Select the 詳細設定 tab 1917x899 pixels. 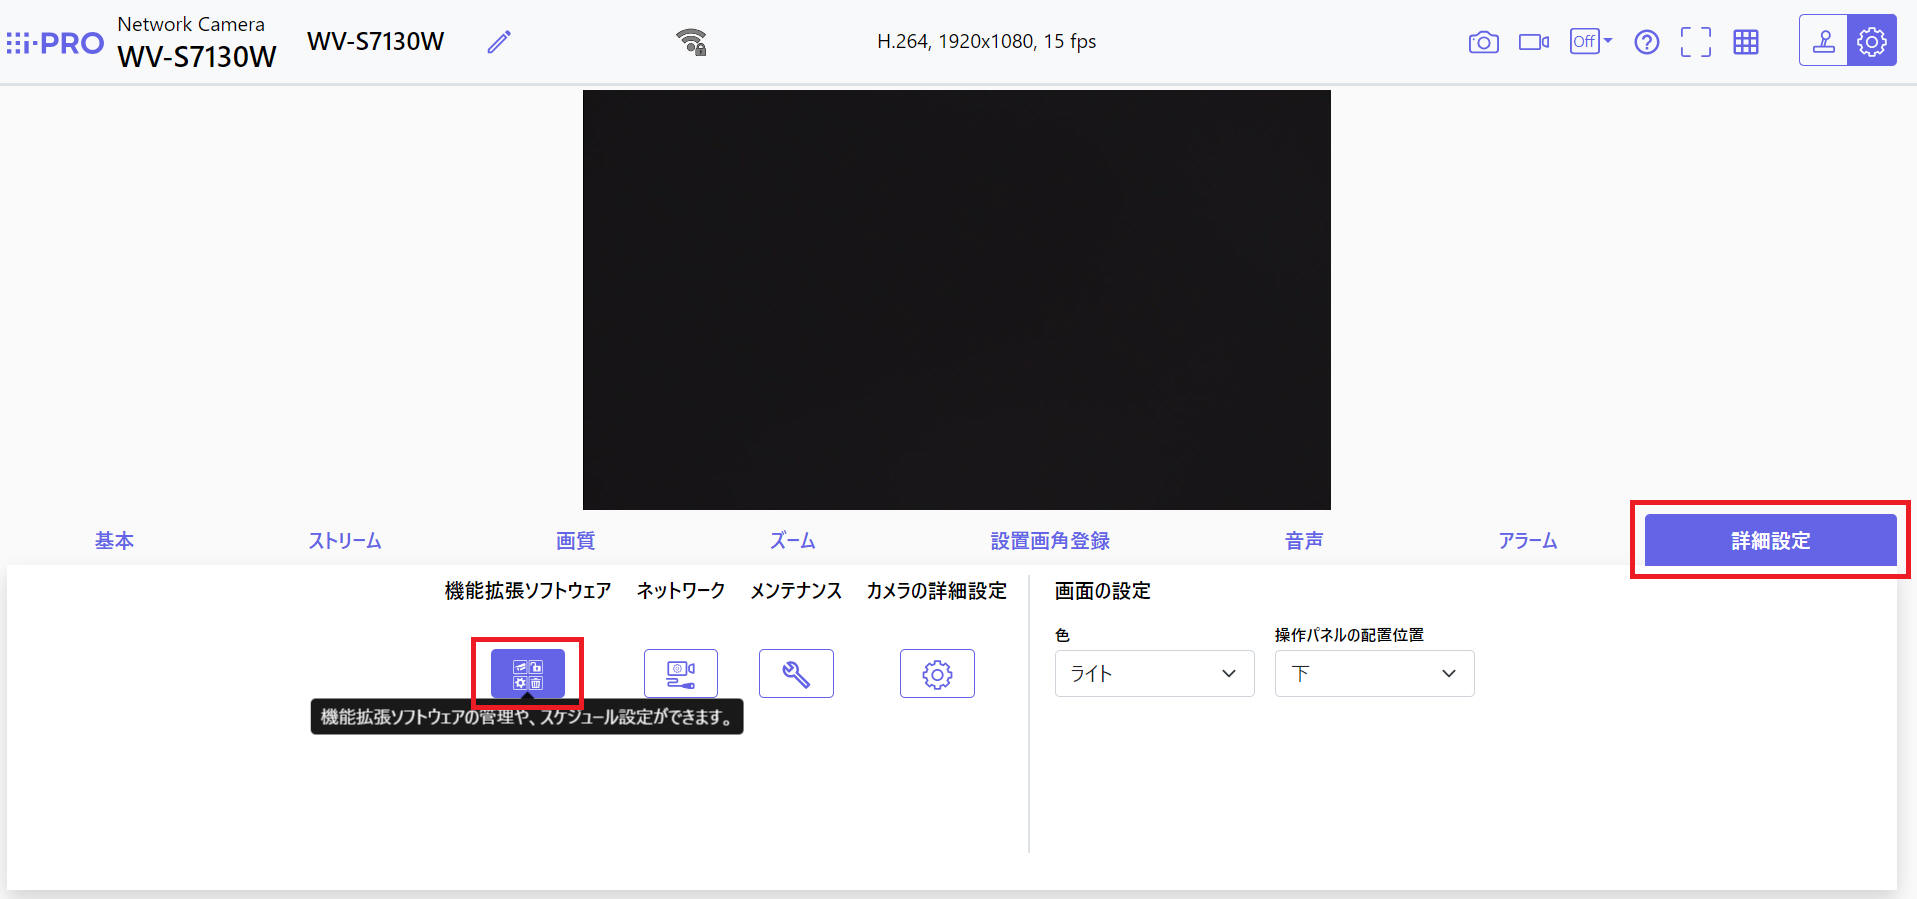click(x=1770, y=540)
